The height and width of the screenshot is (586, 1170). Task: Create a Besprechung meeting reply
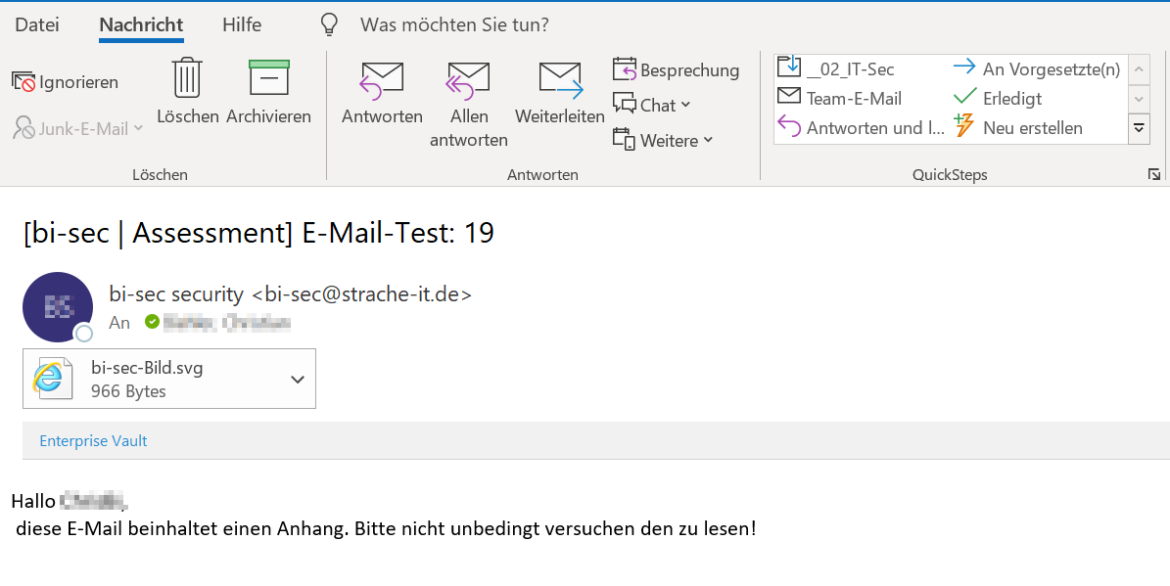[675, 71]
